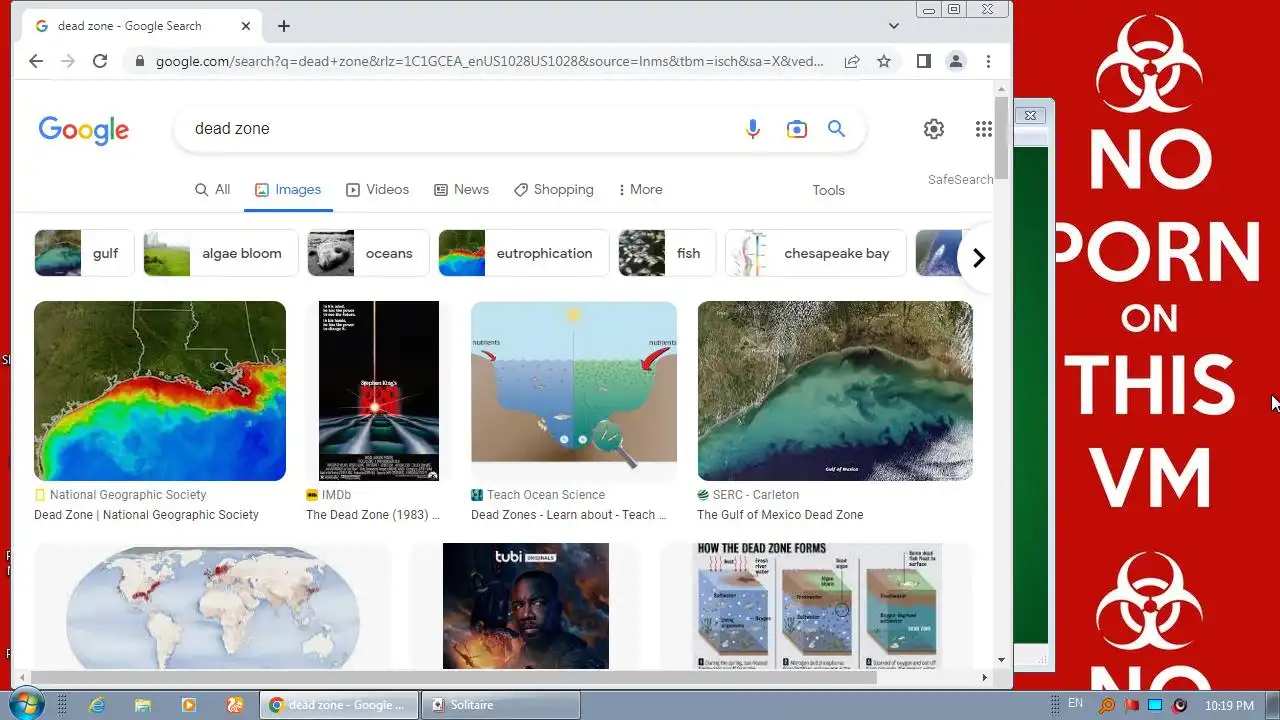Open a new tab with plus button
Screen dimensions: 1280x720
284,26
